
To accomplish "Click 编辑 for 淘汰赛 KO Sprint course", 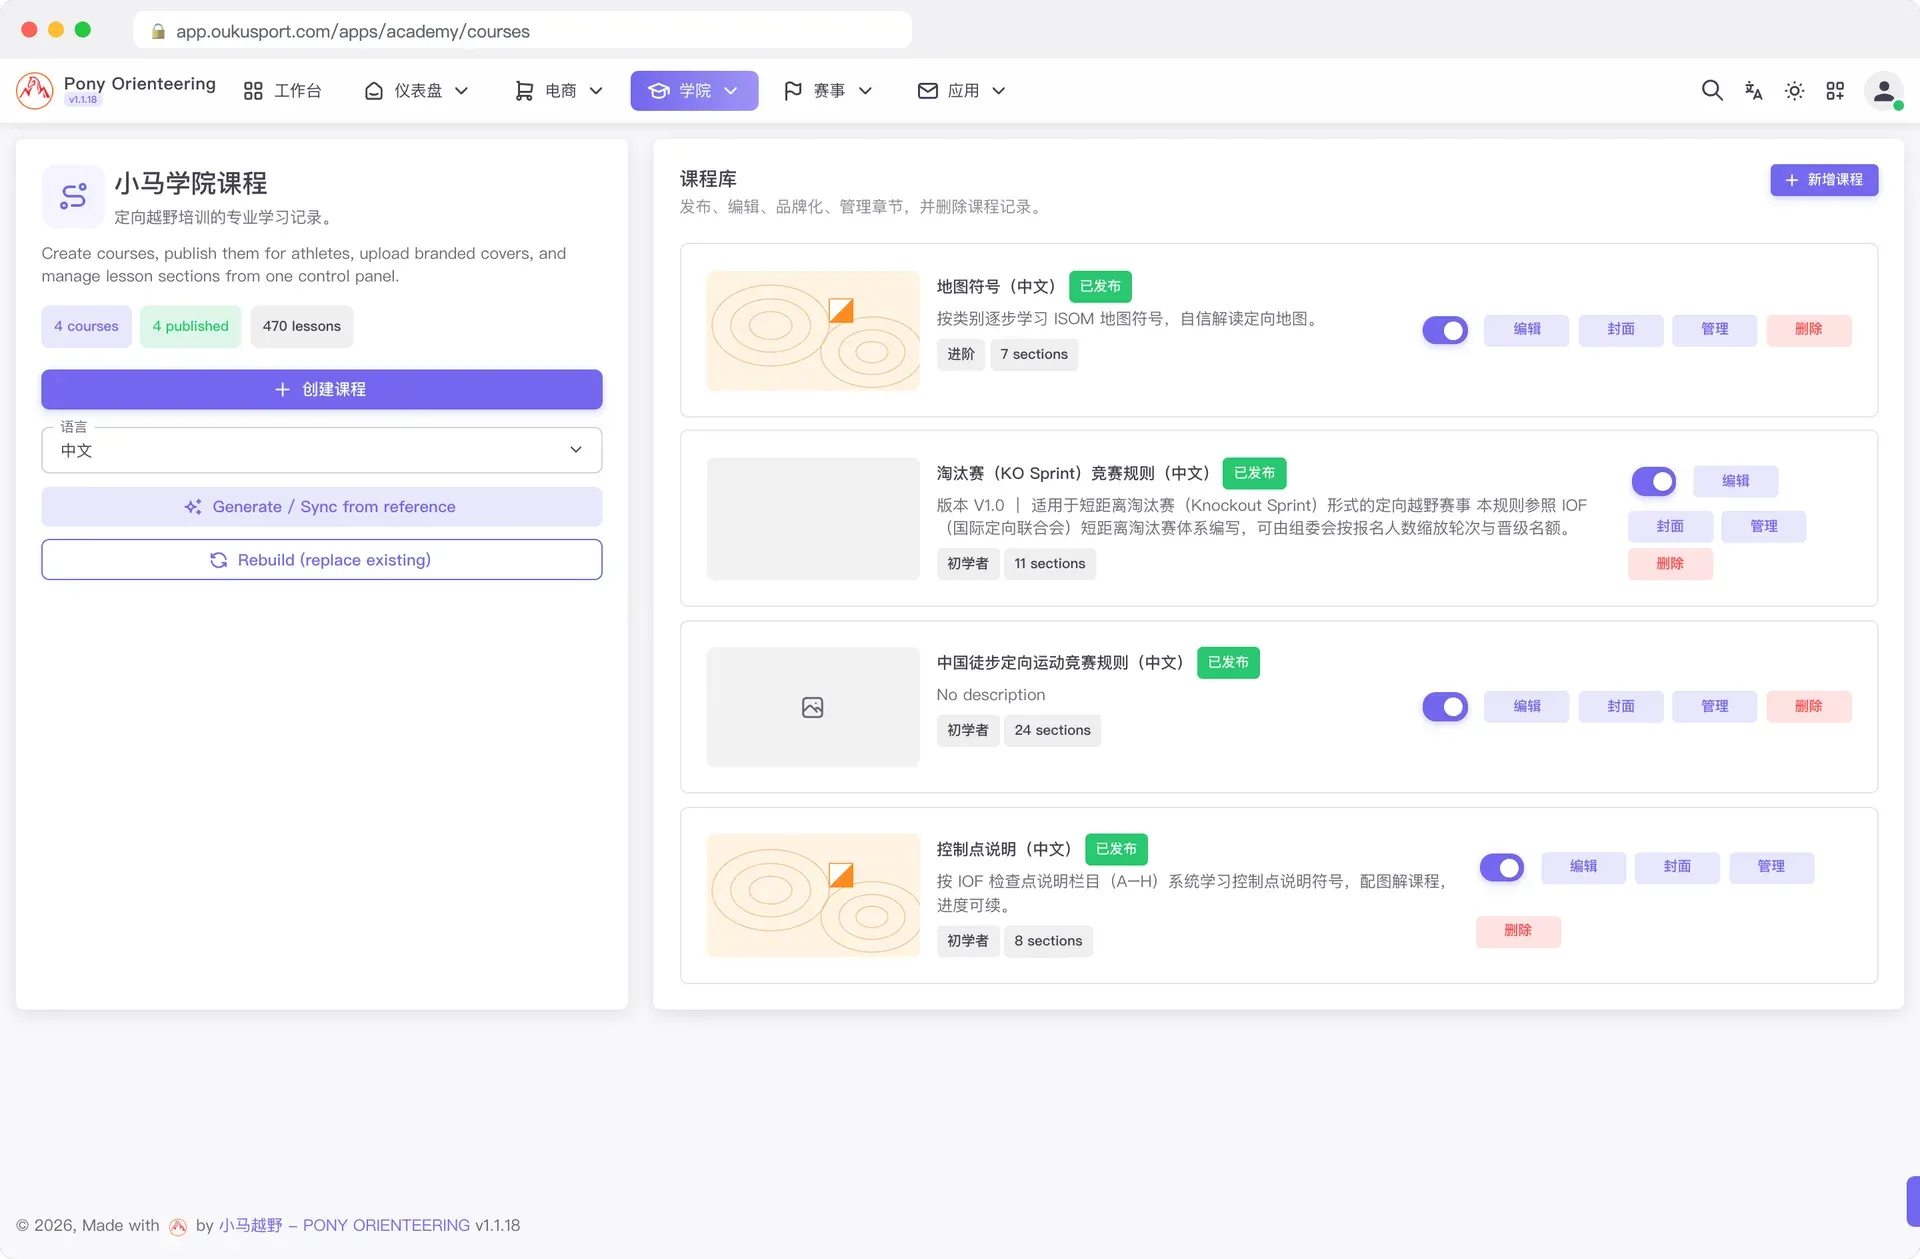I will click(1736, 482).
